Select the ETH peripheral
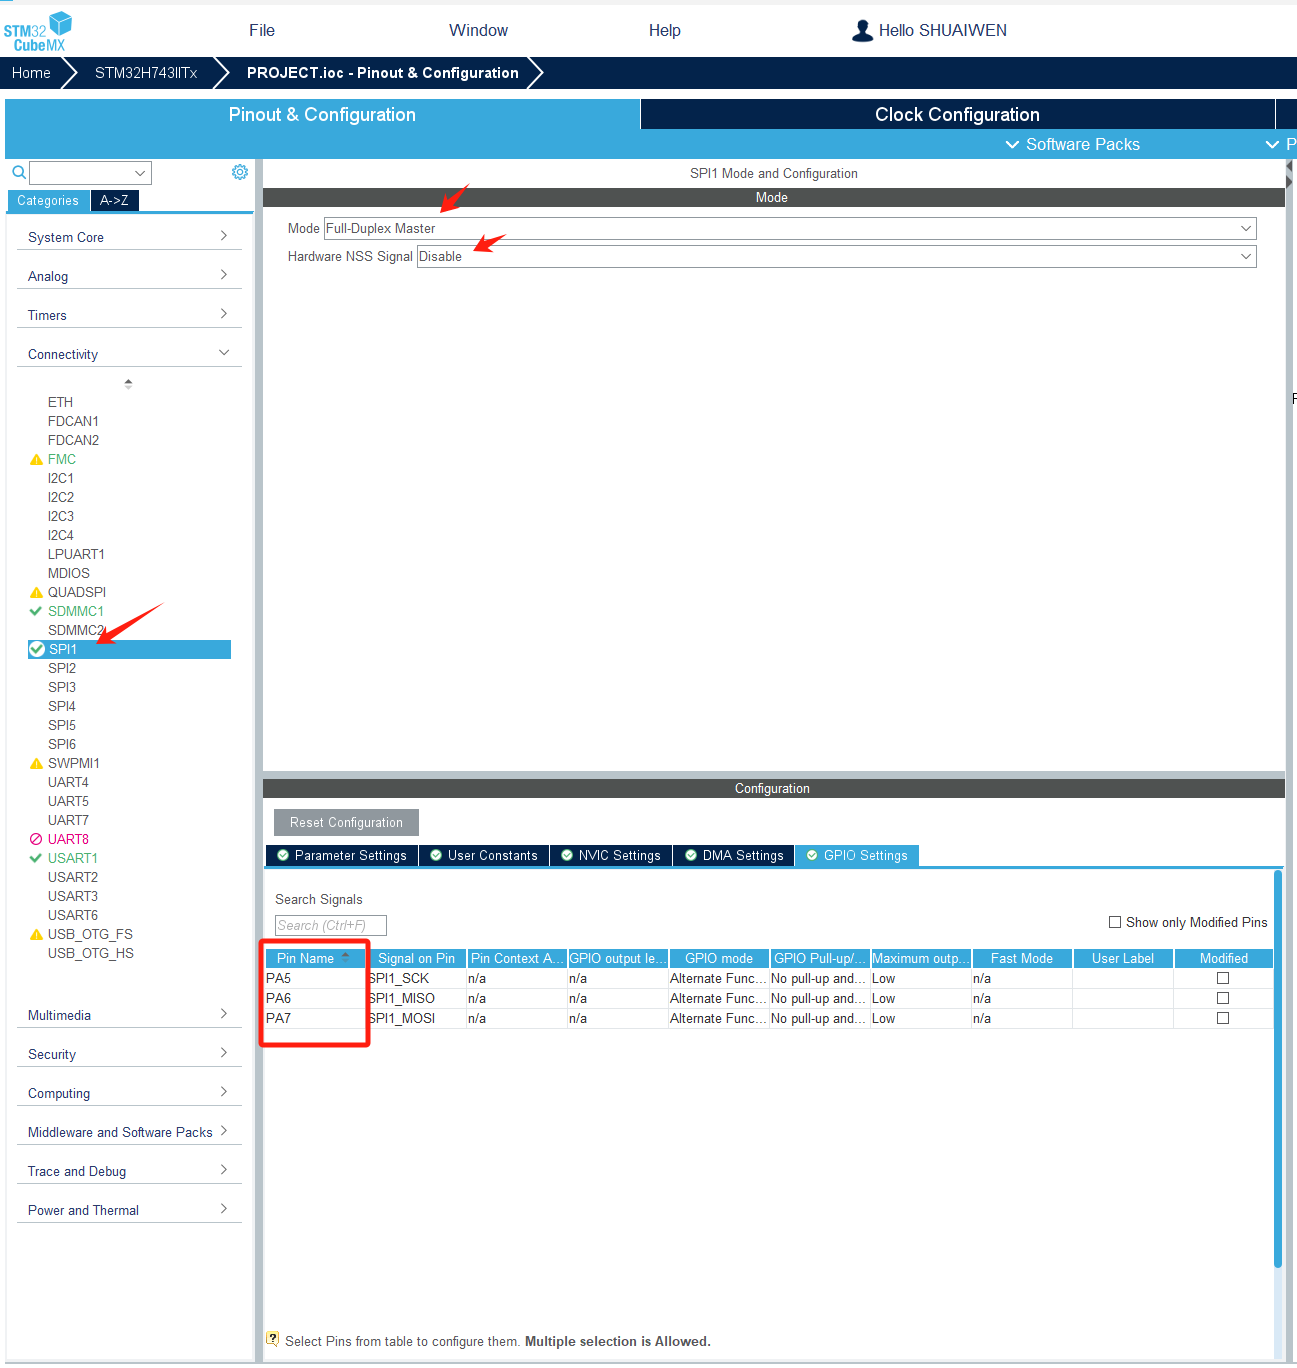This screenshot has width=1297, height=1368. coord(60,402)
